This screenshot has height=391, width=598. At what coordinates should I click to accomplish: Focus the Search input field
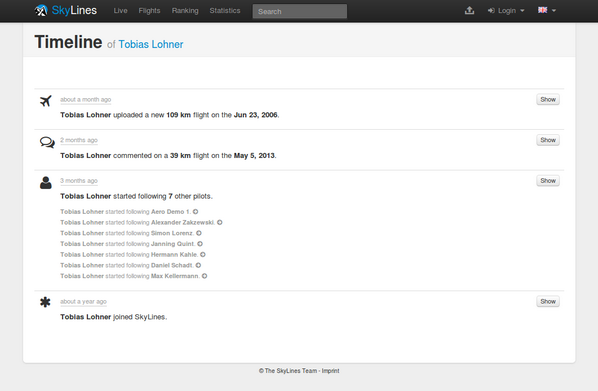click(300, 11)
